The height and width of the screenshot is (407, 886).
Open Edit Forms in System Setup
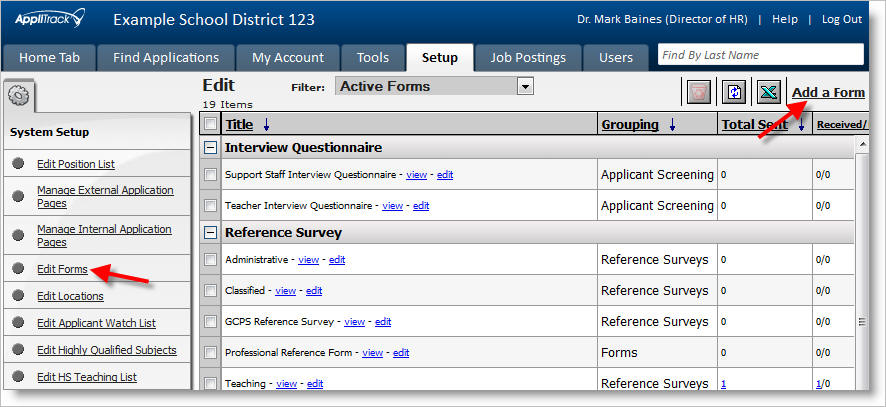62,269
